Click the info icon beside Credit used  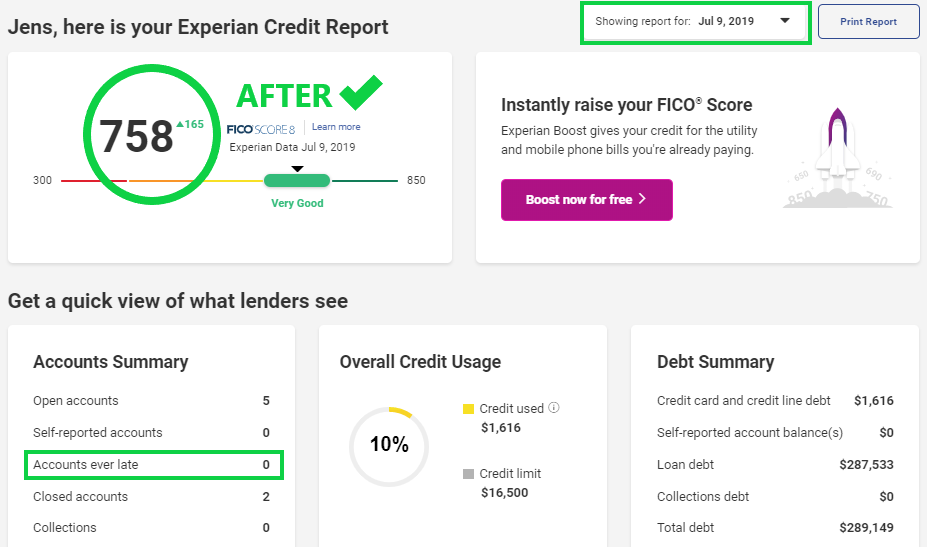[553, 408]
